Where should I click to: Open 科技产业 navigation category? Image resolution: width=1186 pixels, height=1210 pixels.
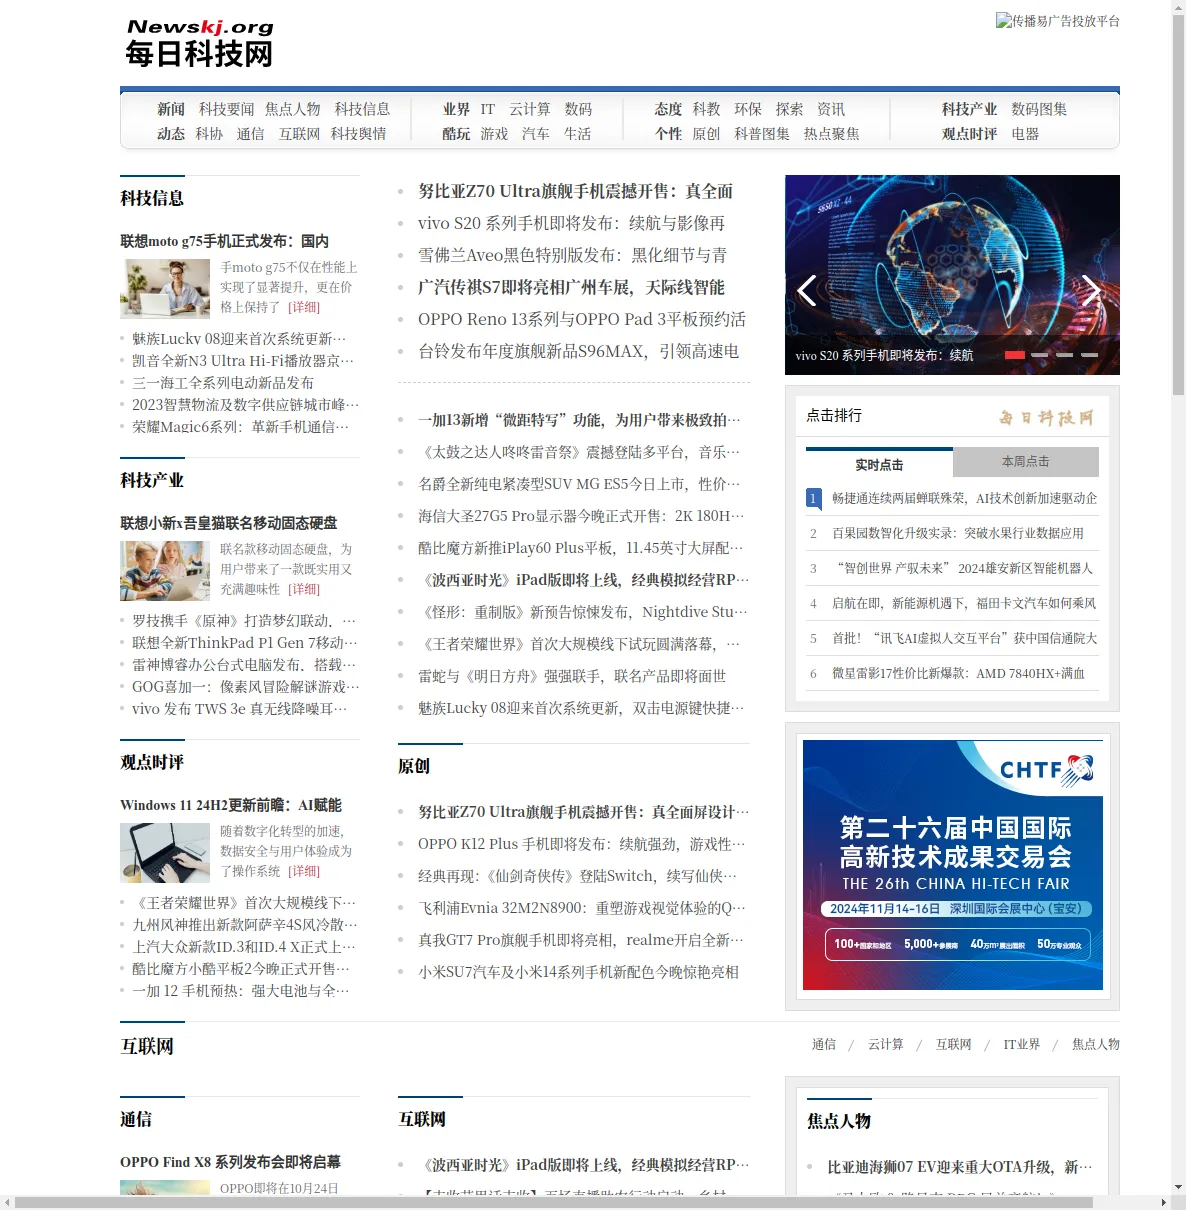click(x=970, y=109)
